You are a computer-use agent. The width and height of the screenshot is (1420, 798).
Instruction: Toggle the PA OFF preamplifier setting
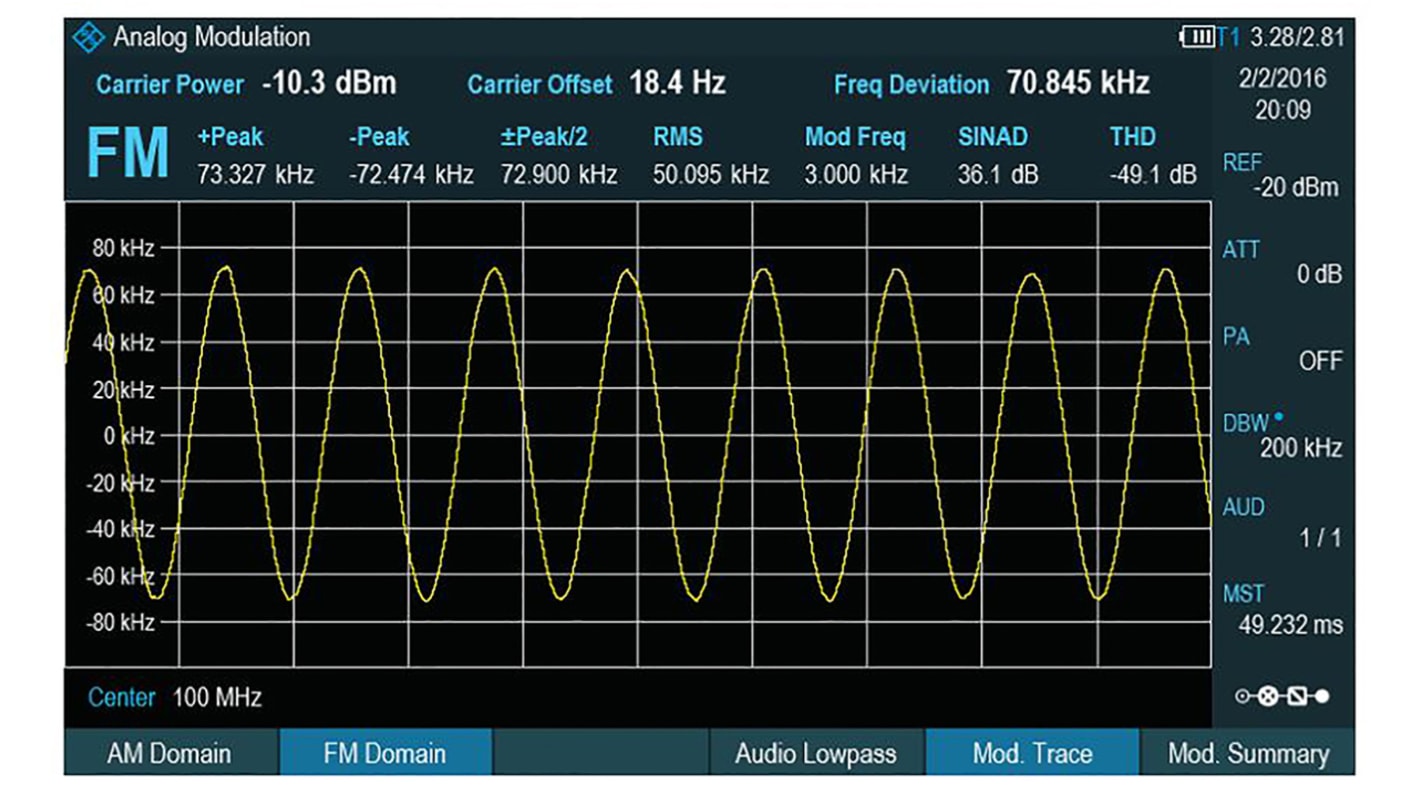tap(1281, 349)
